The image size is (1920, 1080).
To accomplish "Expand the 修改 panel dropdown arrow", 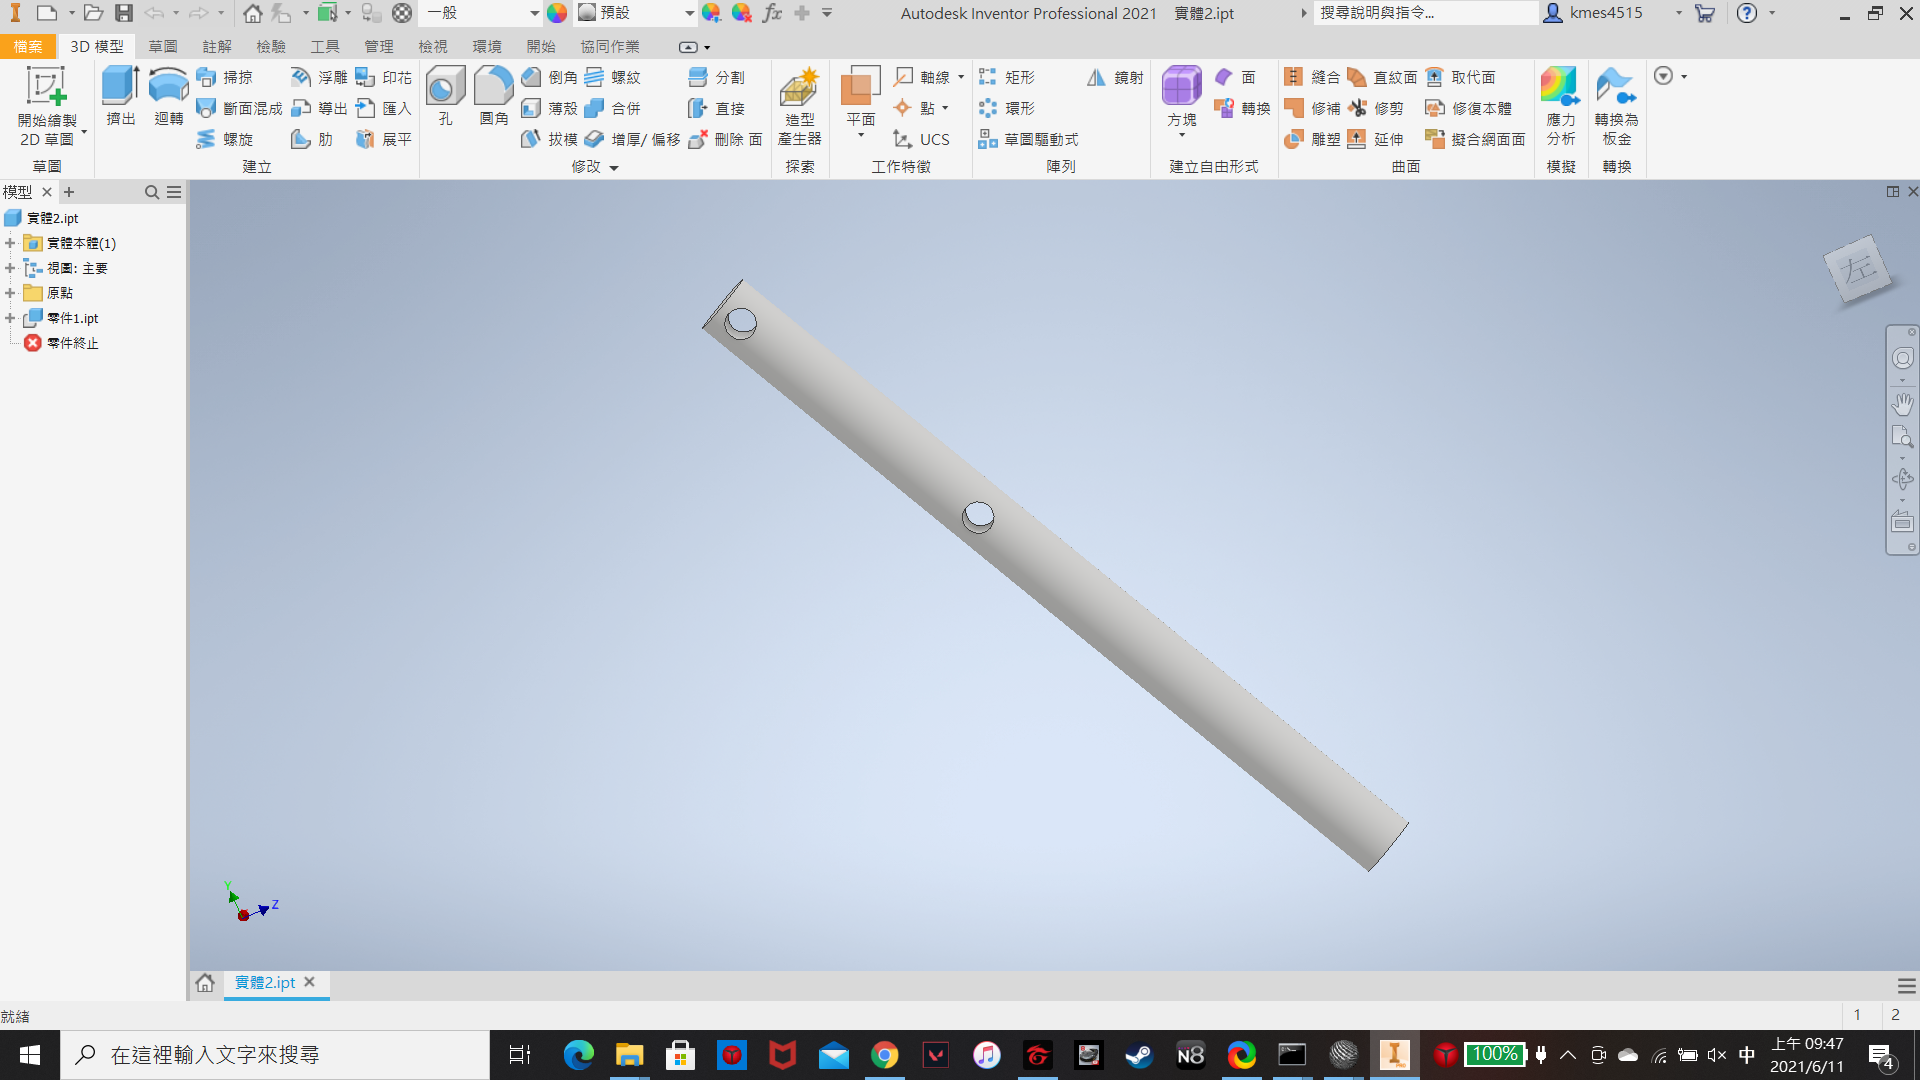I will pos(614,168).
